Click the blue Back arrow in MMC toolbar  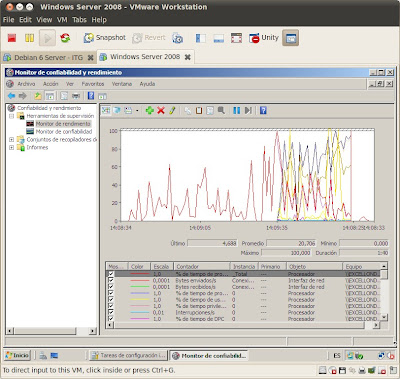tap(12, 96)
